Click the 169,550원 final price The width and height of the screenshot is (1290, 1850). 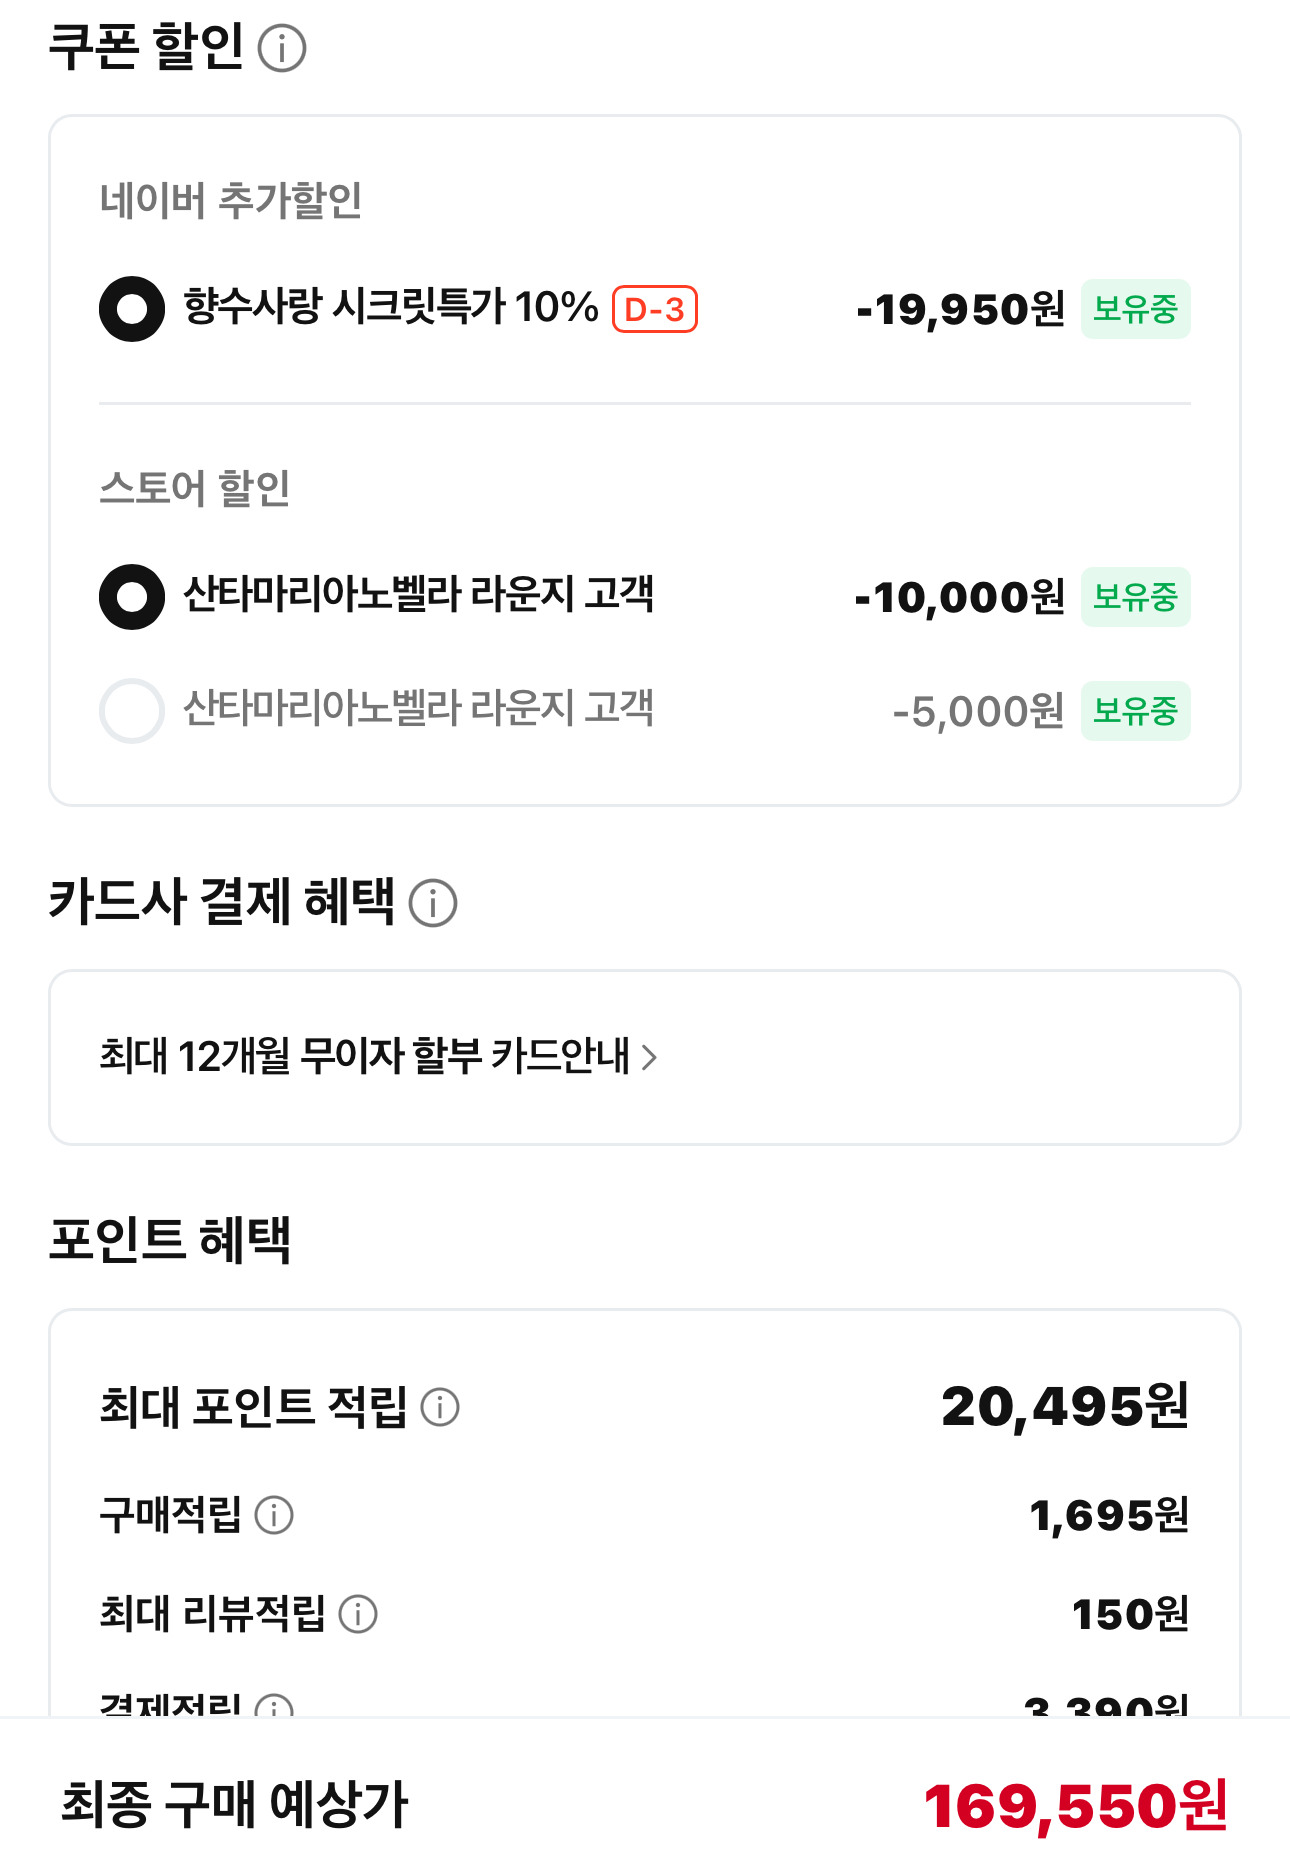coord(1076,1806)
